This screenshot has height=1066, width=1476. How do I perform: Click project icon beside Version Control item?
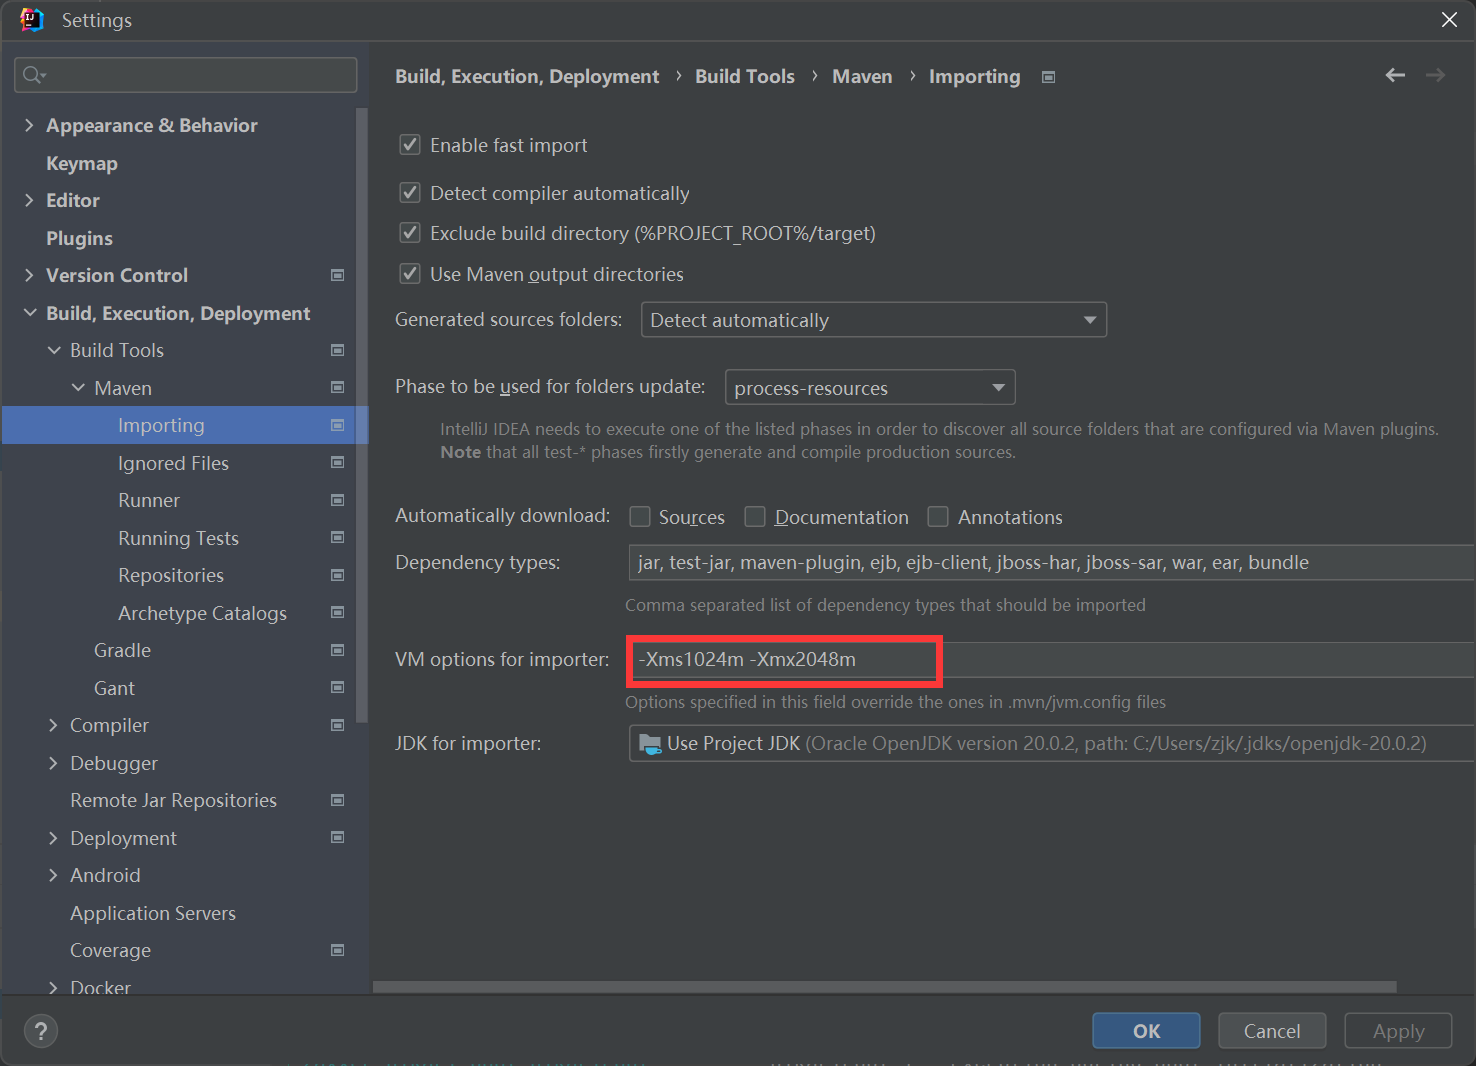click(x=338, y=275)
